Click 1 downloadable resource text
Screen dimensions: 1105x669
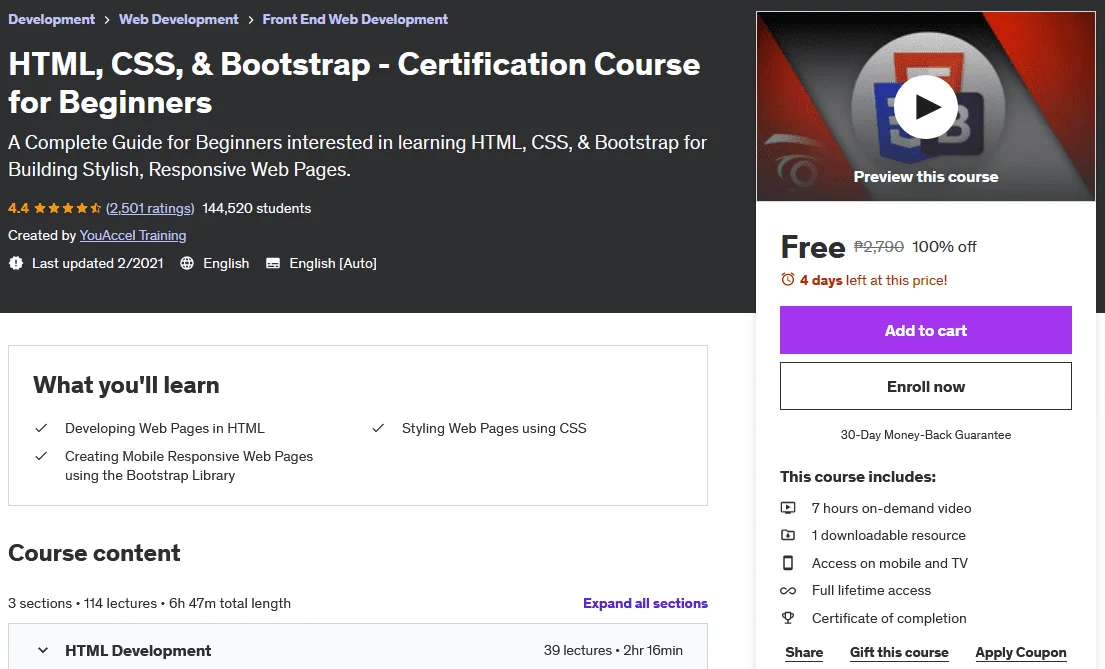coord(889,535)
